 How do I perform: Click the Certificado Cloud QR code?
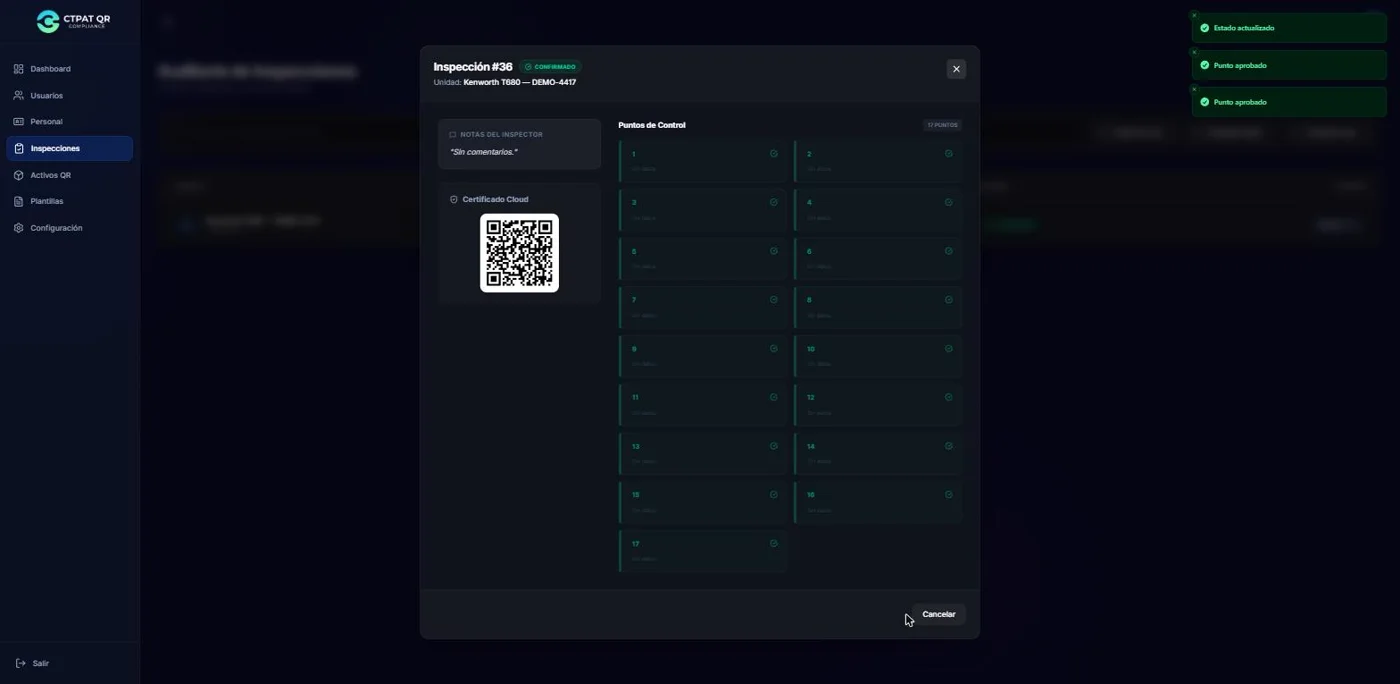tap(519, 253)
